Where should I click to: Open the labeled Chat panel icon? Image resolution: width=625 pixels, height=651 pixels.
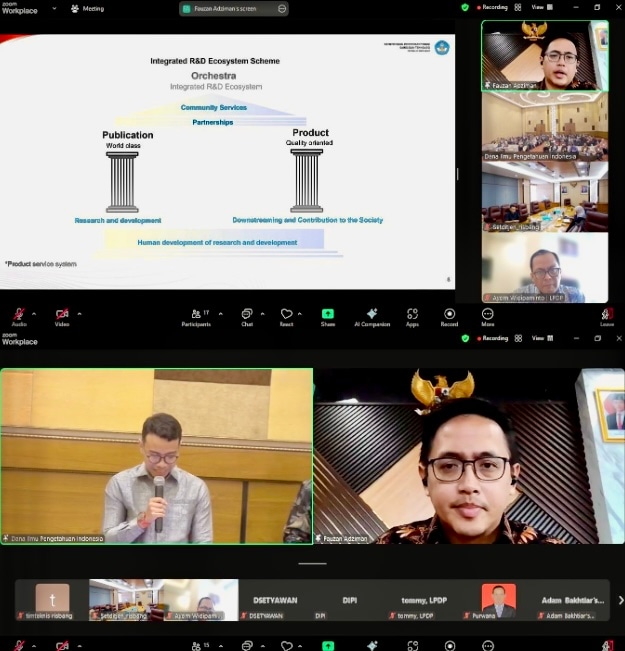(x=247, y=315)
